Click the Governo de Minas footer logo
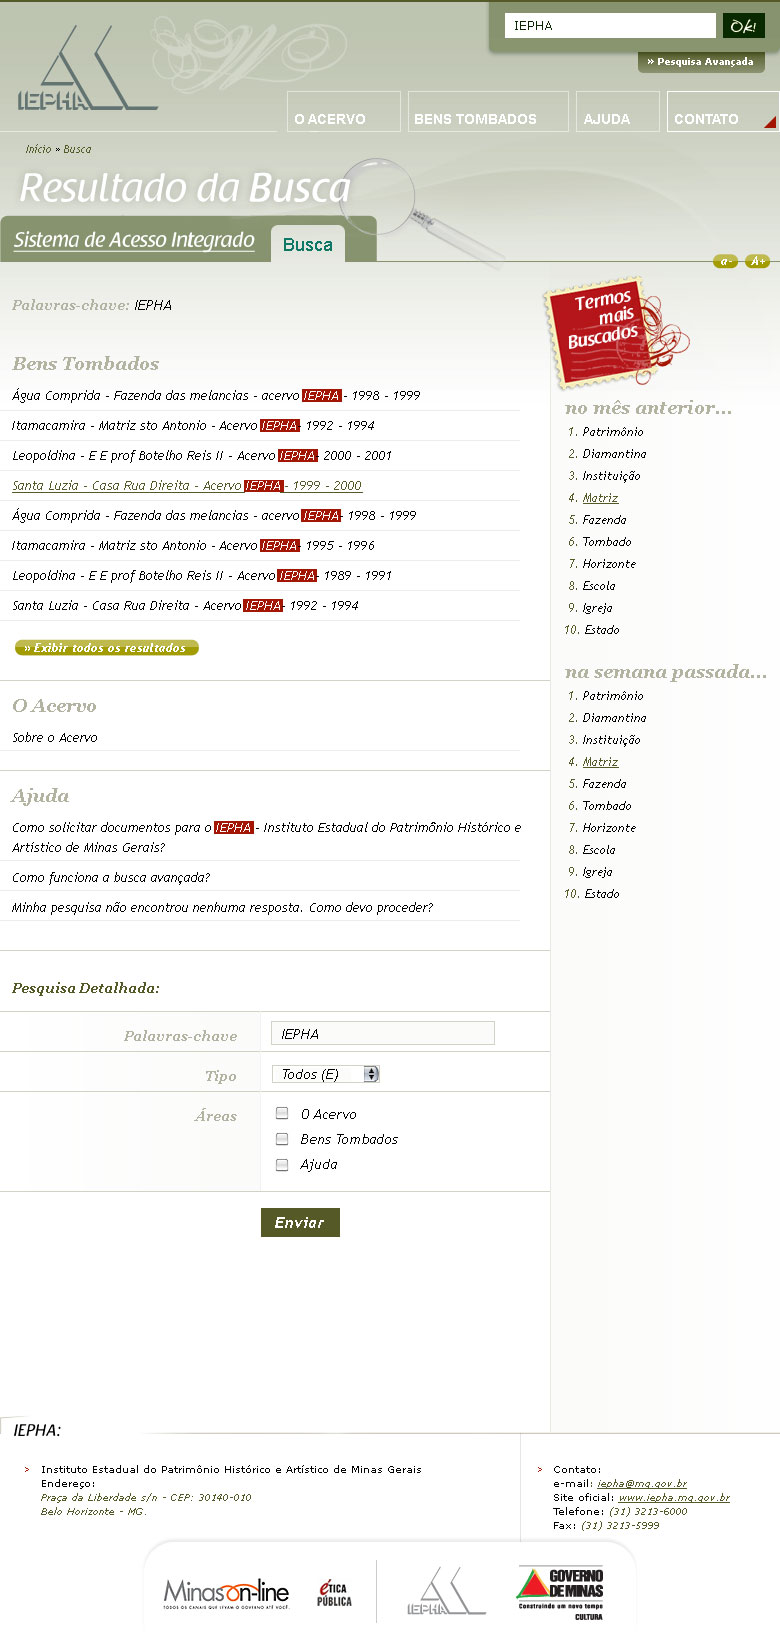780x1637 pixels. click(560, 1592)
